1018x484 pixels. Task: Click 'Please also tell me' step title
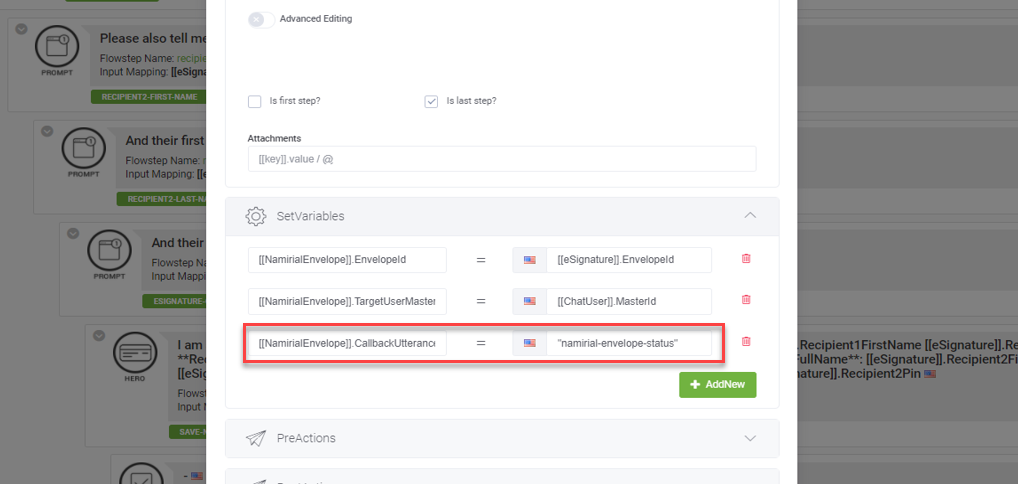point(153,38)
